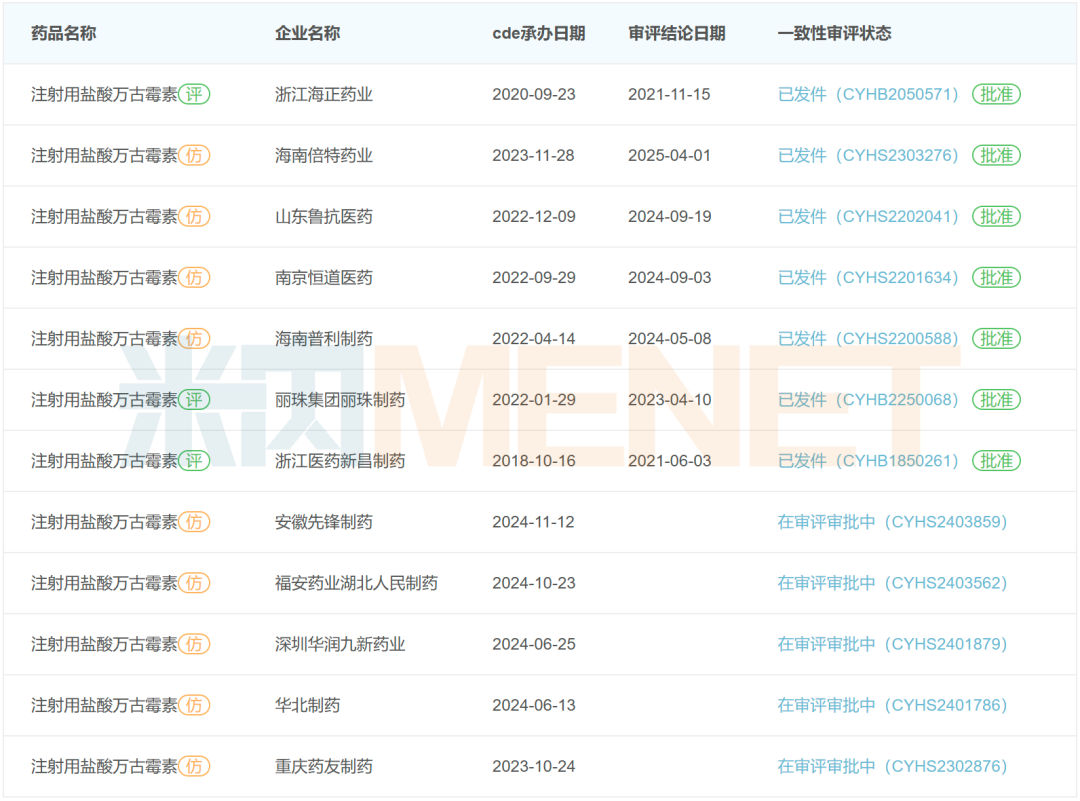Click the 仿 badge in 福安药业湖北人民制药 row

point(194,583)
